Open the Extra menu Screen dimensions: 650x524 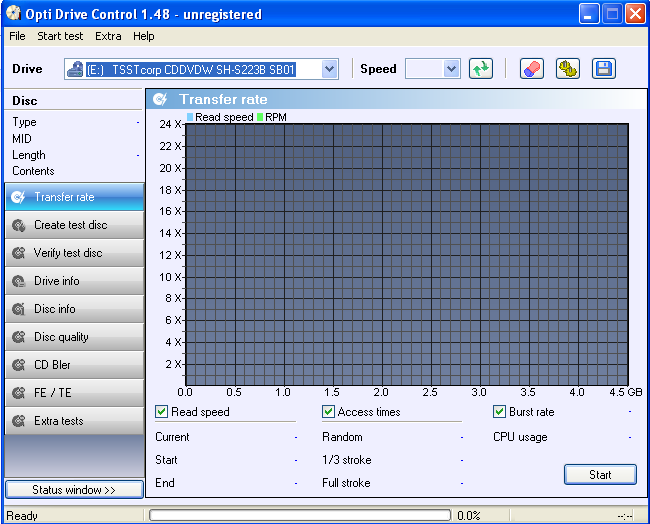click(108, 36)
